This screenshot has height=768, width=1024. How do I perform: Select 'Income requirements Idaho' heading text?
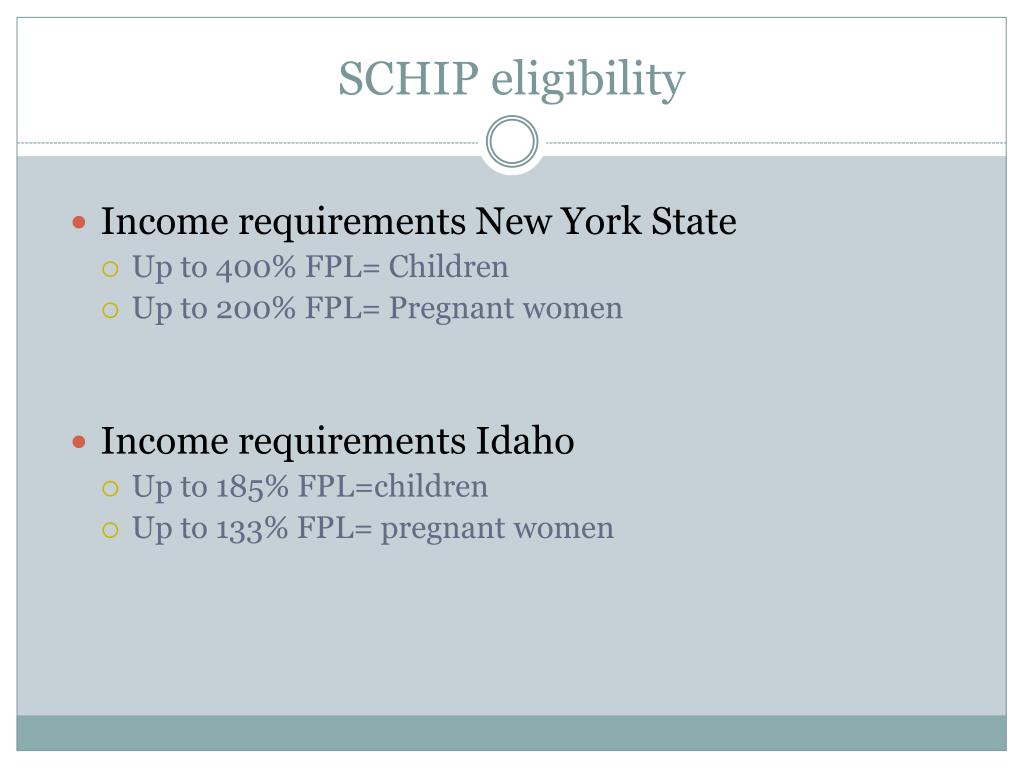point(338,441)
